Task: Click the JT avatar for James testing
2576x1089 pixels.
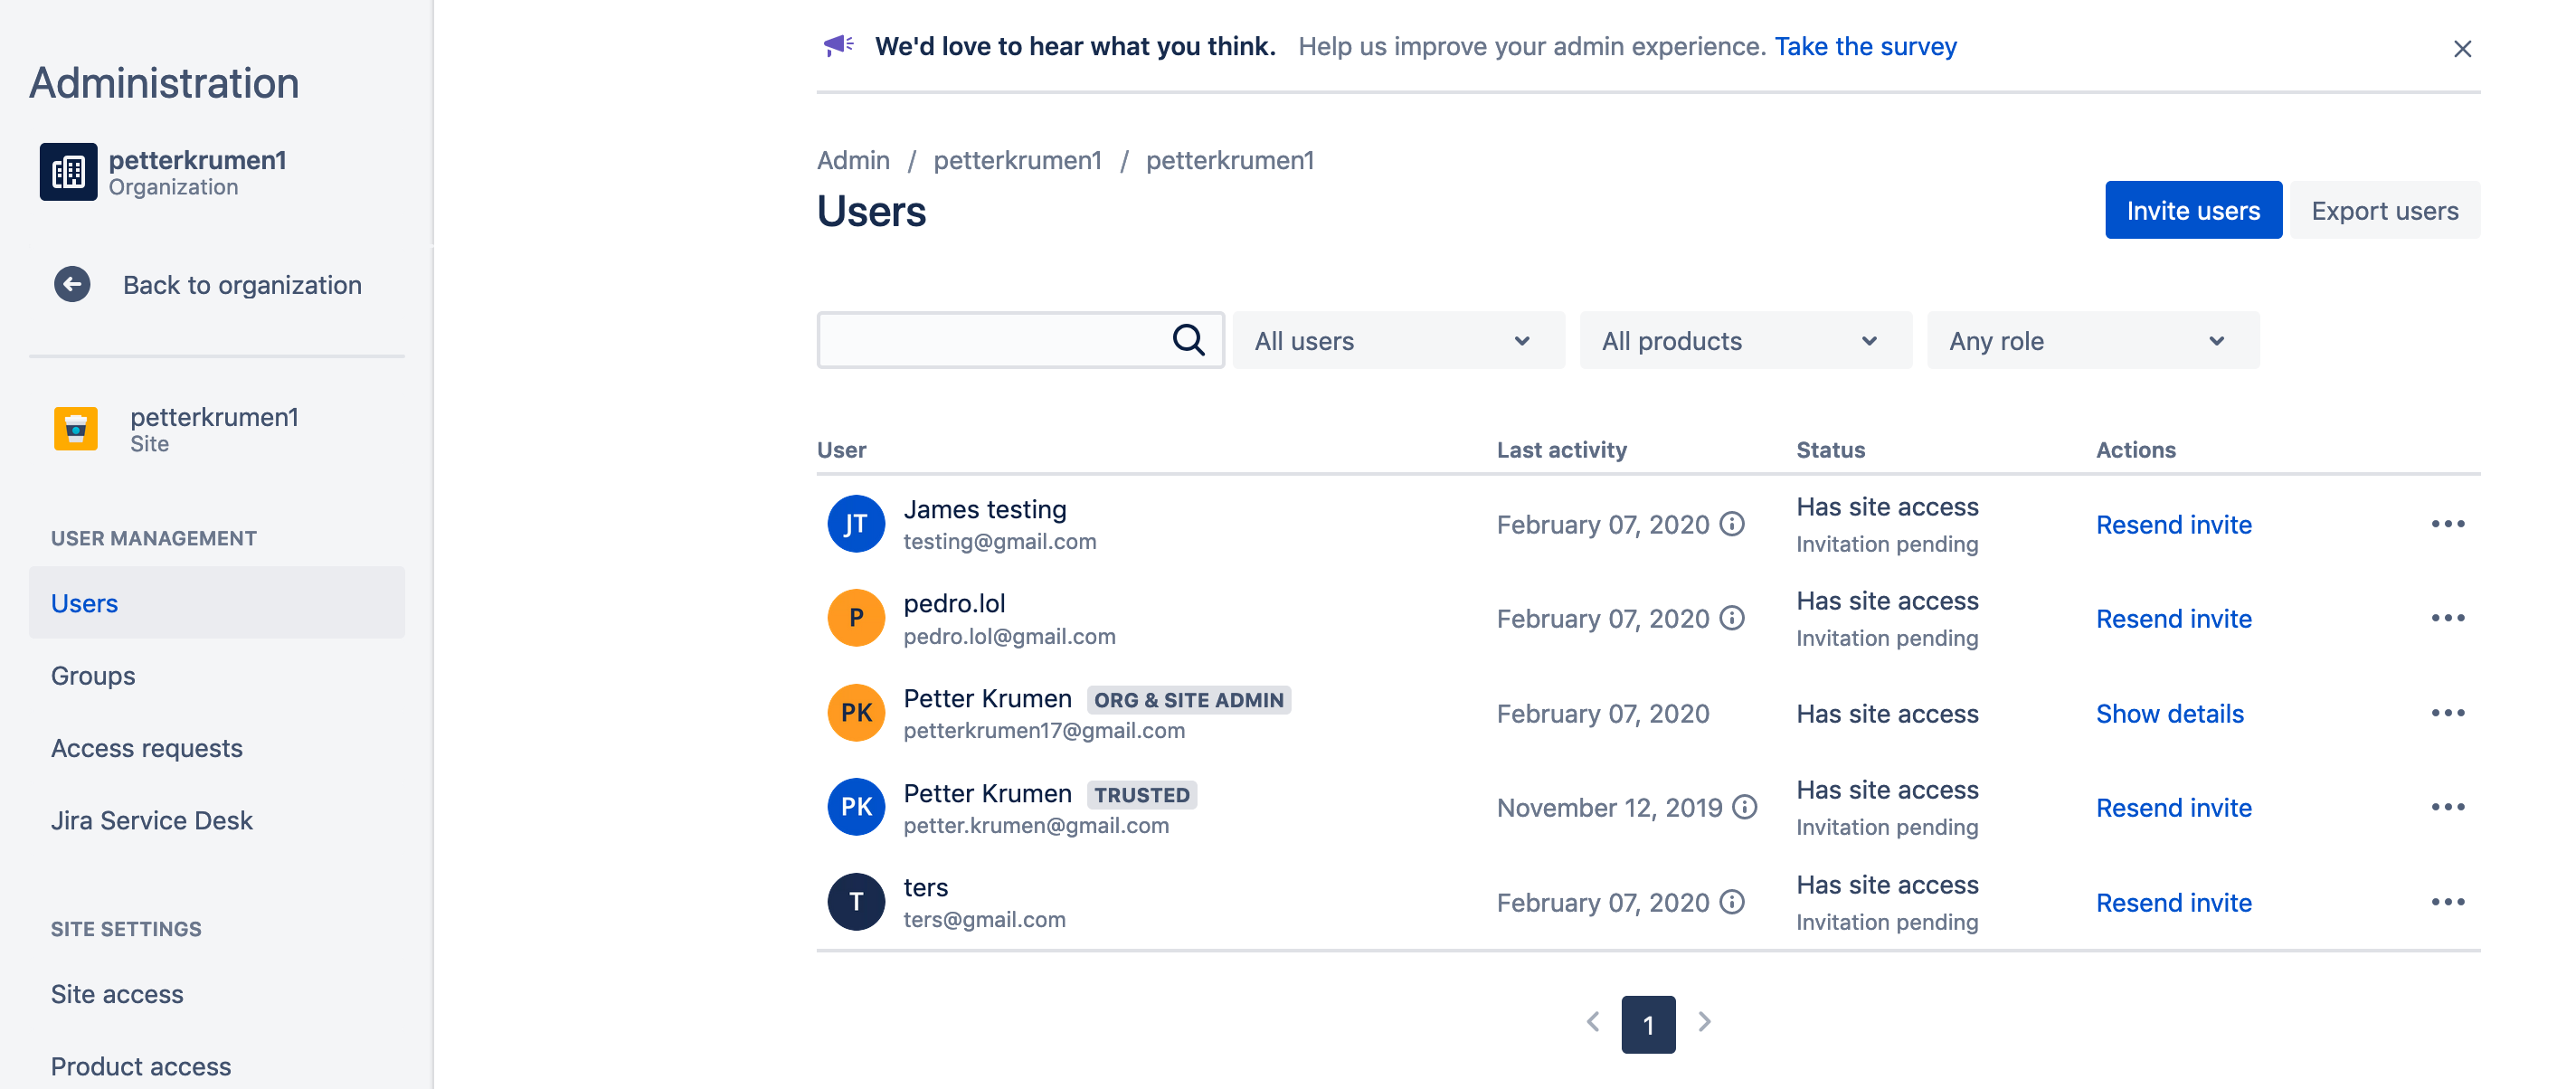Action: pyautogui.click(x=856, y=523)
